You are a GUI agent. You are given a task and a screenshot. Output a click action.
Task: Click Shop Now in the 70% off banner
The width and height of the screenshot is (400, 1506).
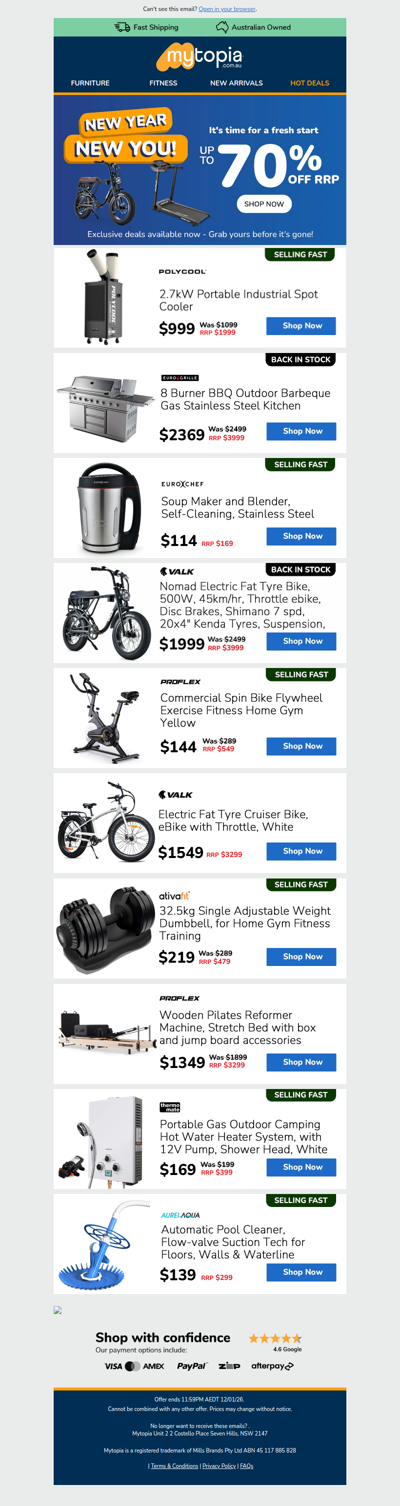265,204
